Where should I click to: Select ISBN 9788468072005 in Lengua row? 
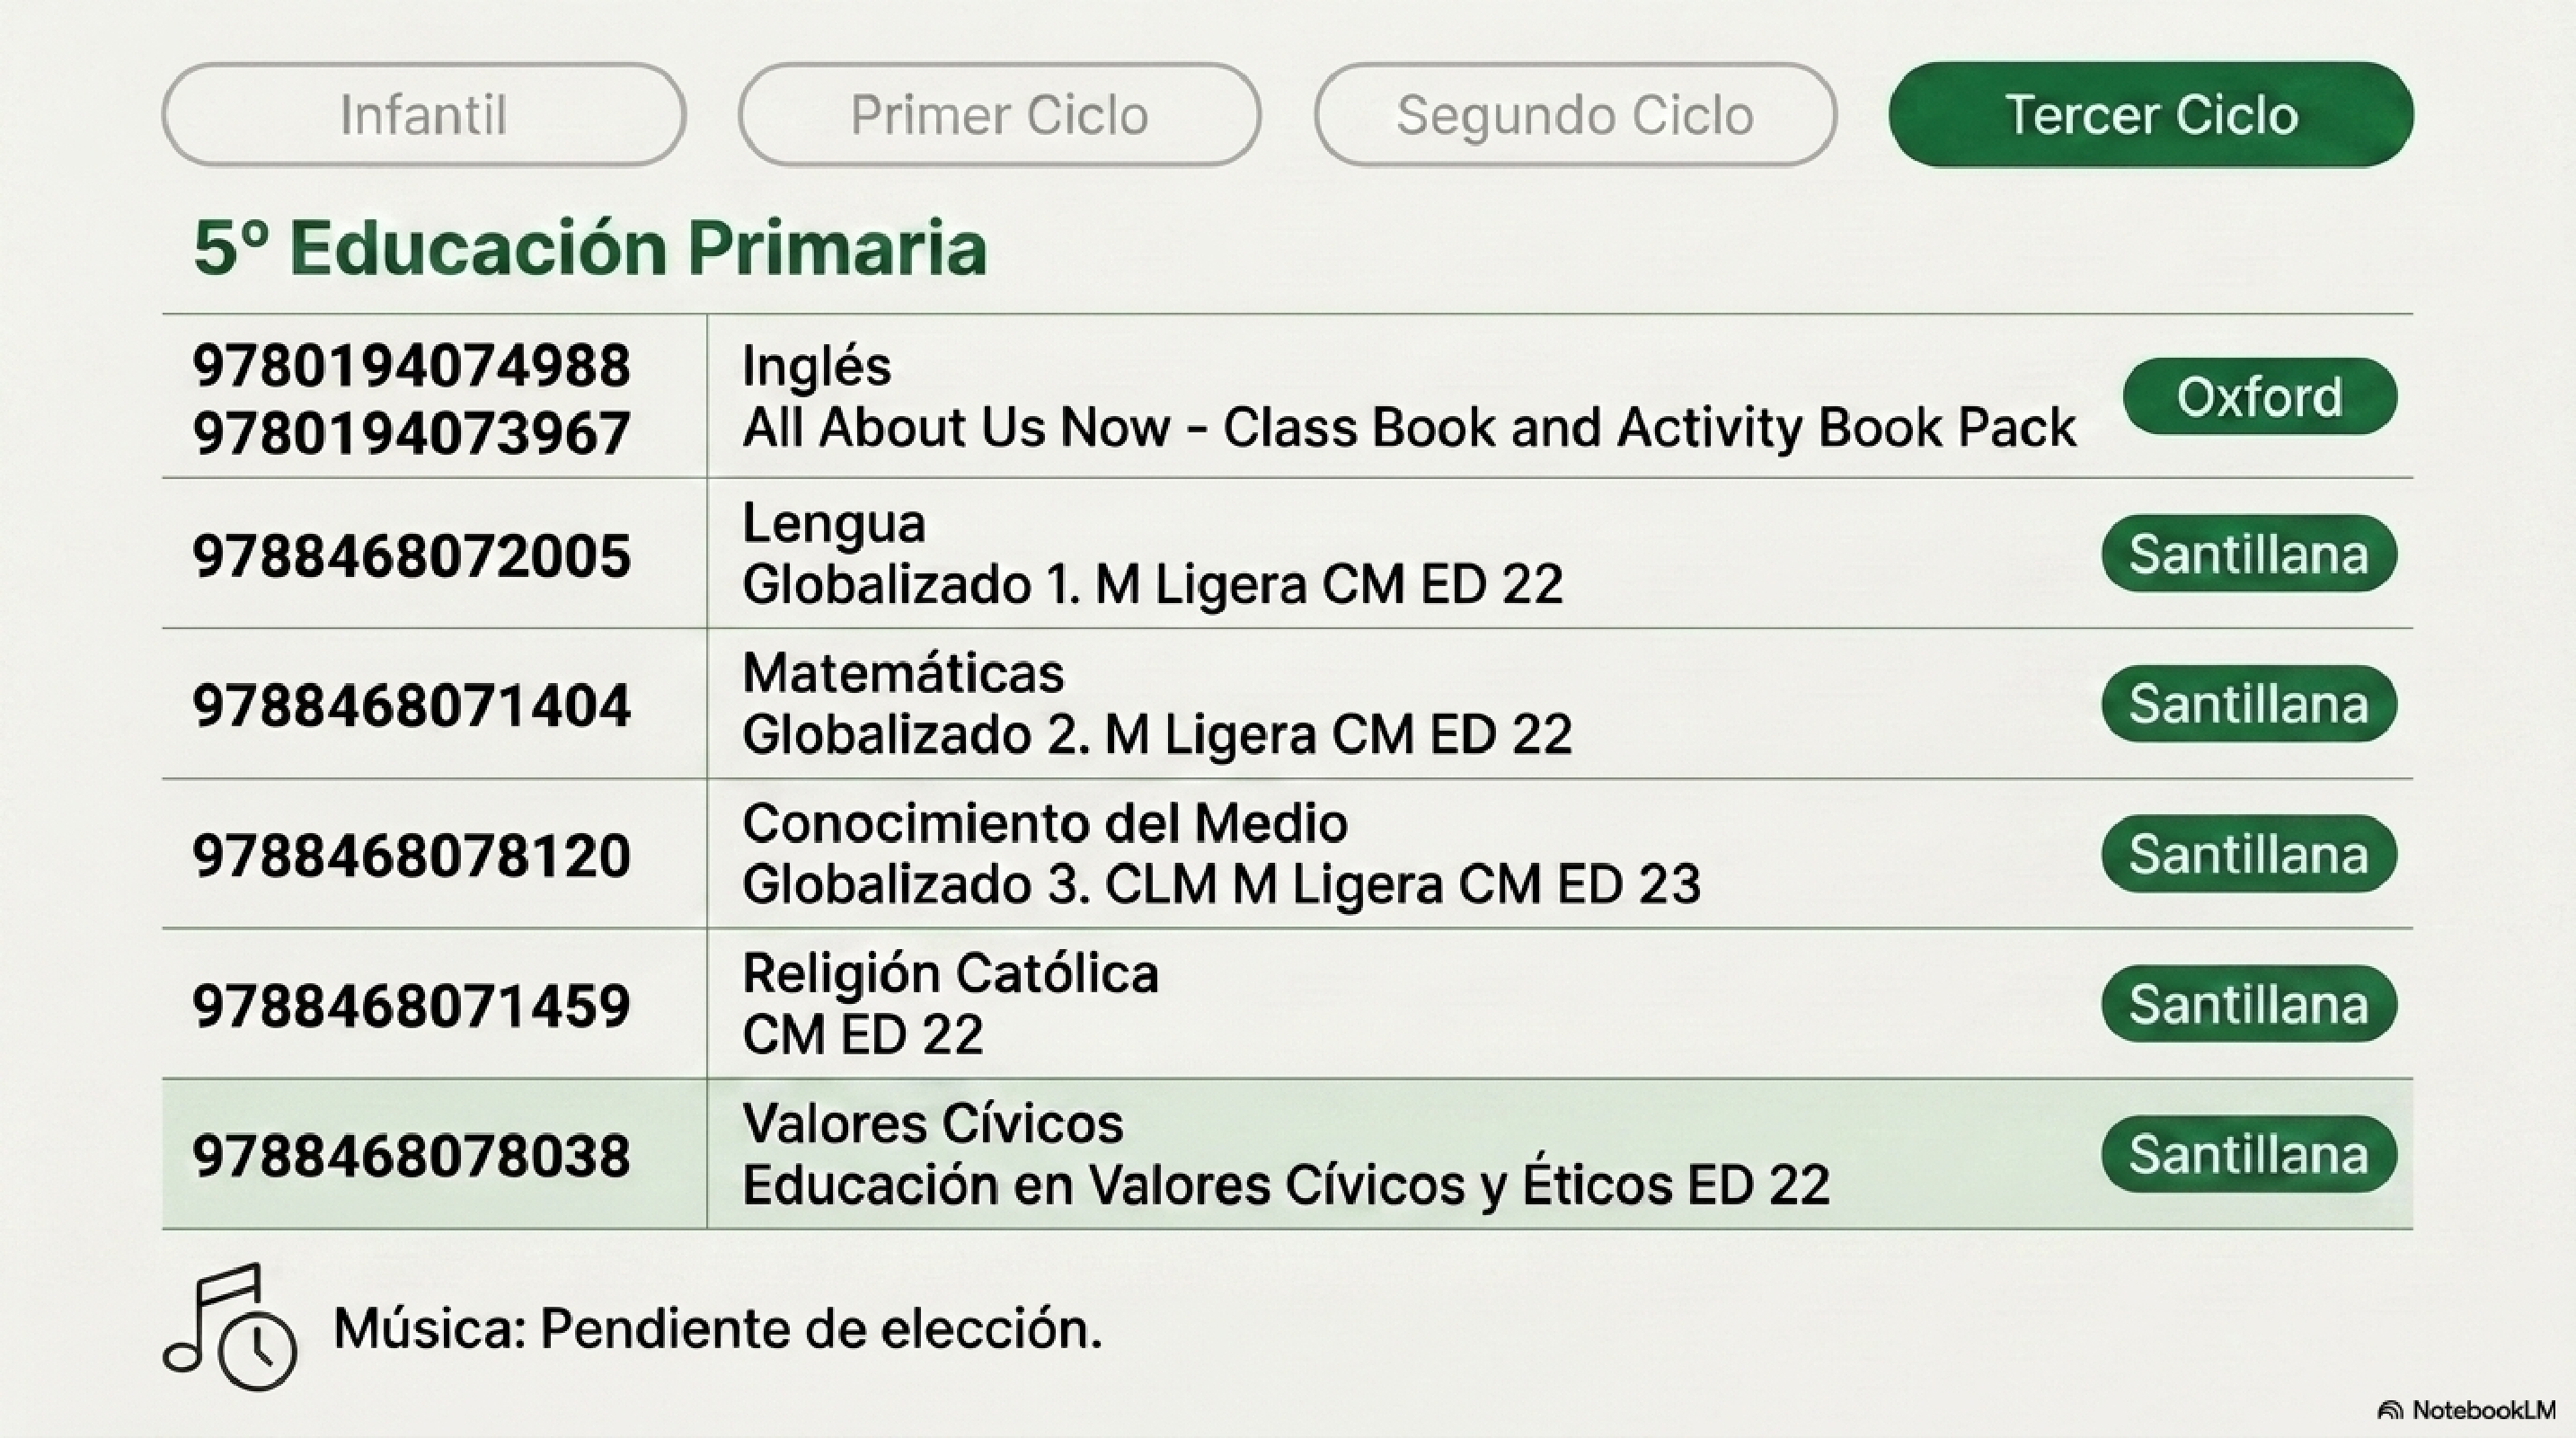pos(412,556)
